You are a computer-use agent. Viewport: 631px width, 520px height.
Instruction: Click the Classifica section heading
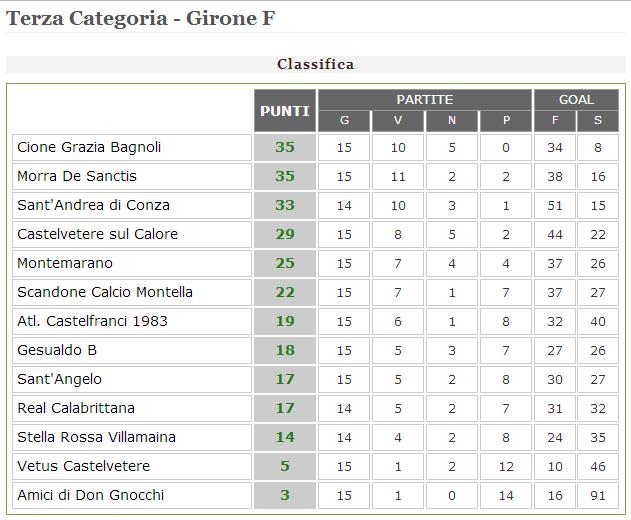coord(315,64)
